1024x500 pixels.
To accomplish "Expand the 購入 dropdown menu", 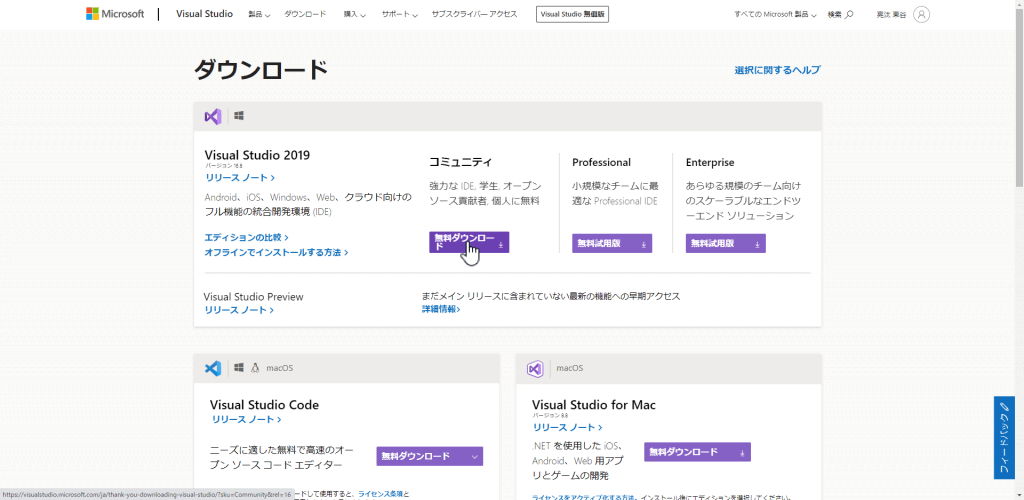I will (x=355, y=14).
